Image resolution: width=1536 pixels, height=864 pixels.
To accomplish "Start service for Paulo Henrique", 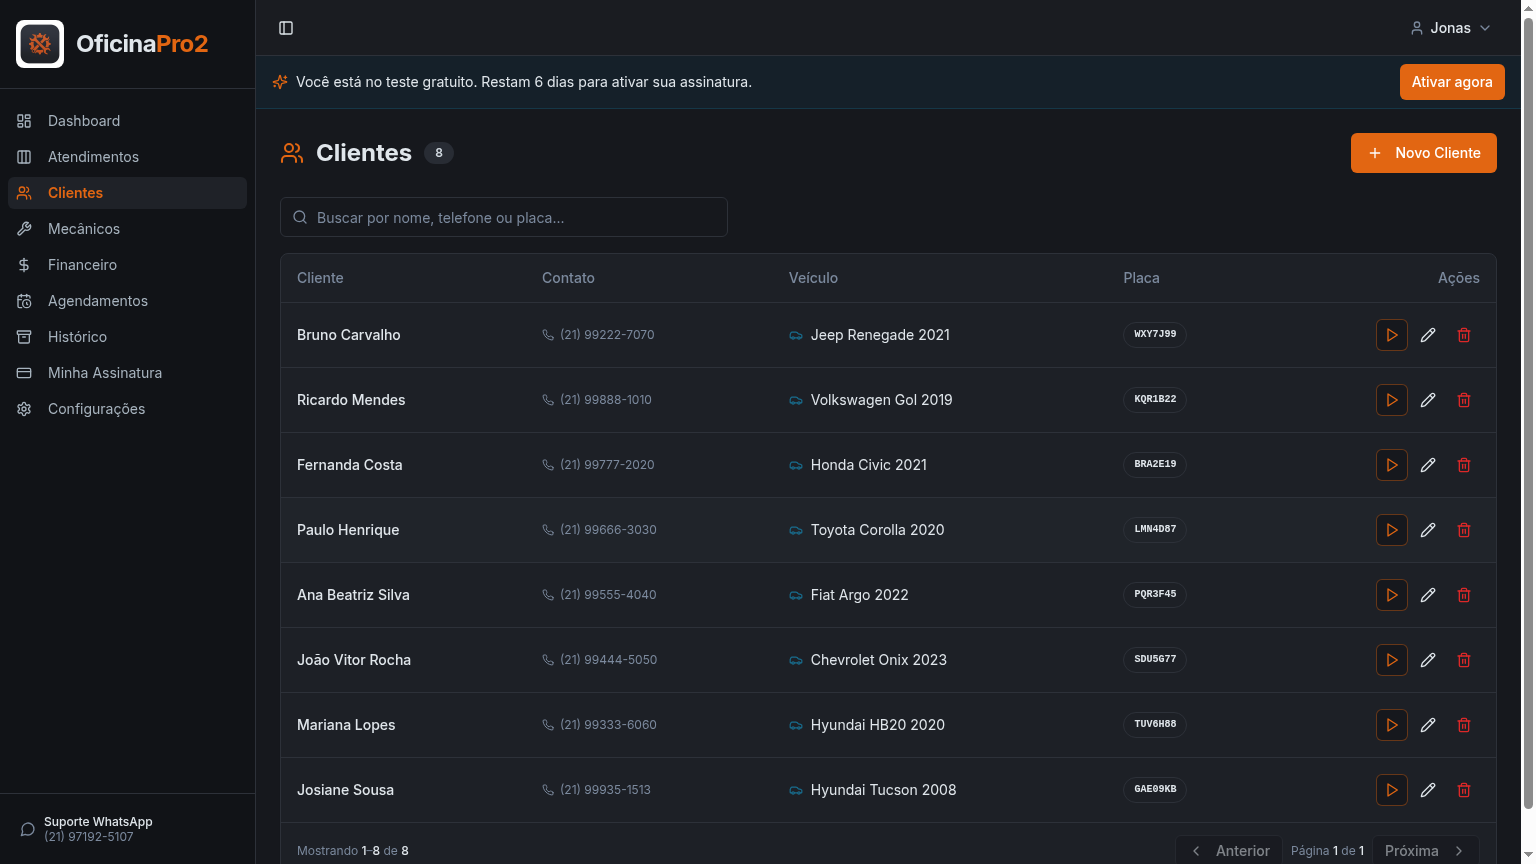I will [x=1392, y=530].
